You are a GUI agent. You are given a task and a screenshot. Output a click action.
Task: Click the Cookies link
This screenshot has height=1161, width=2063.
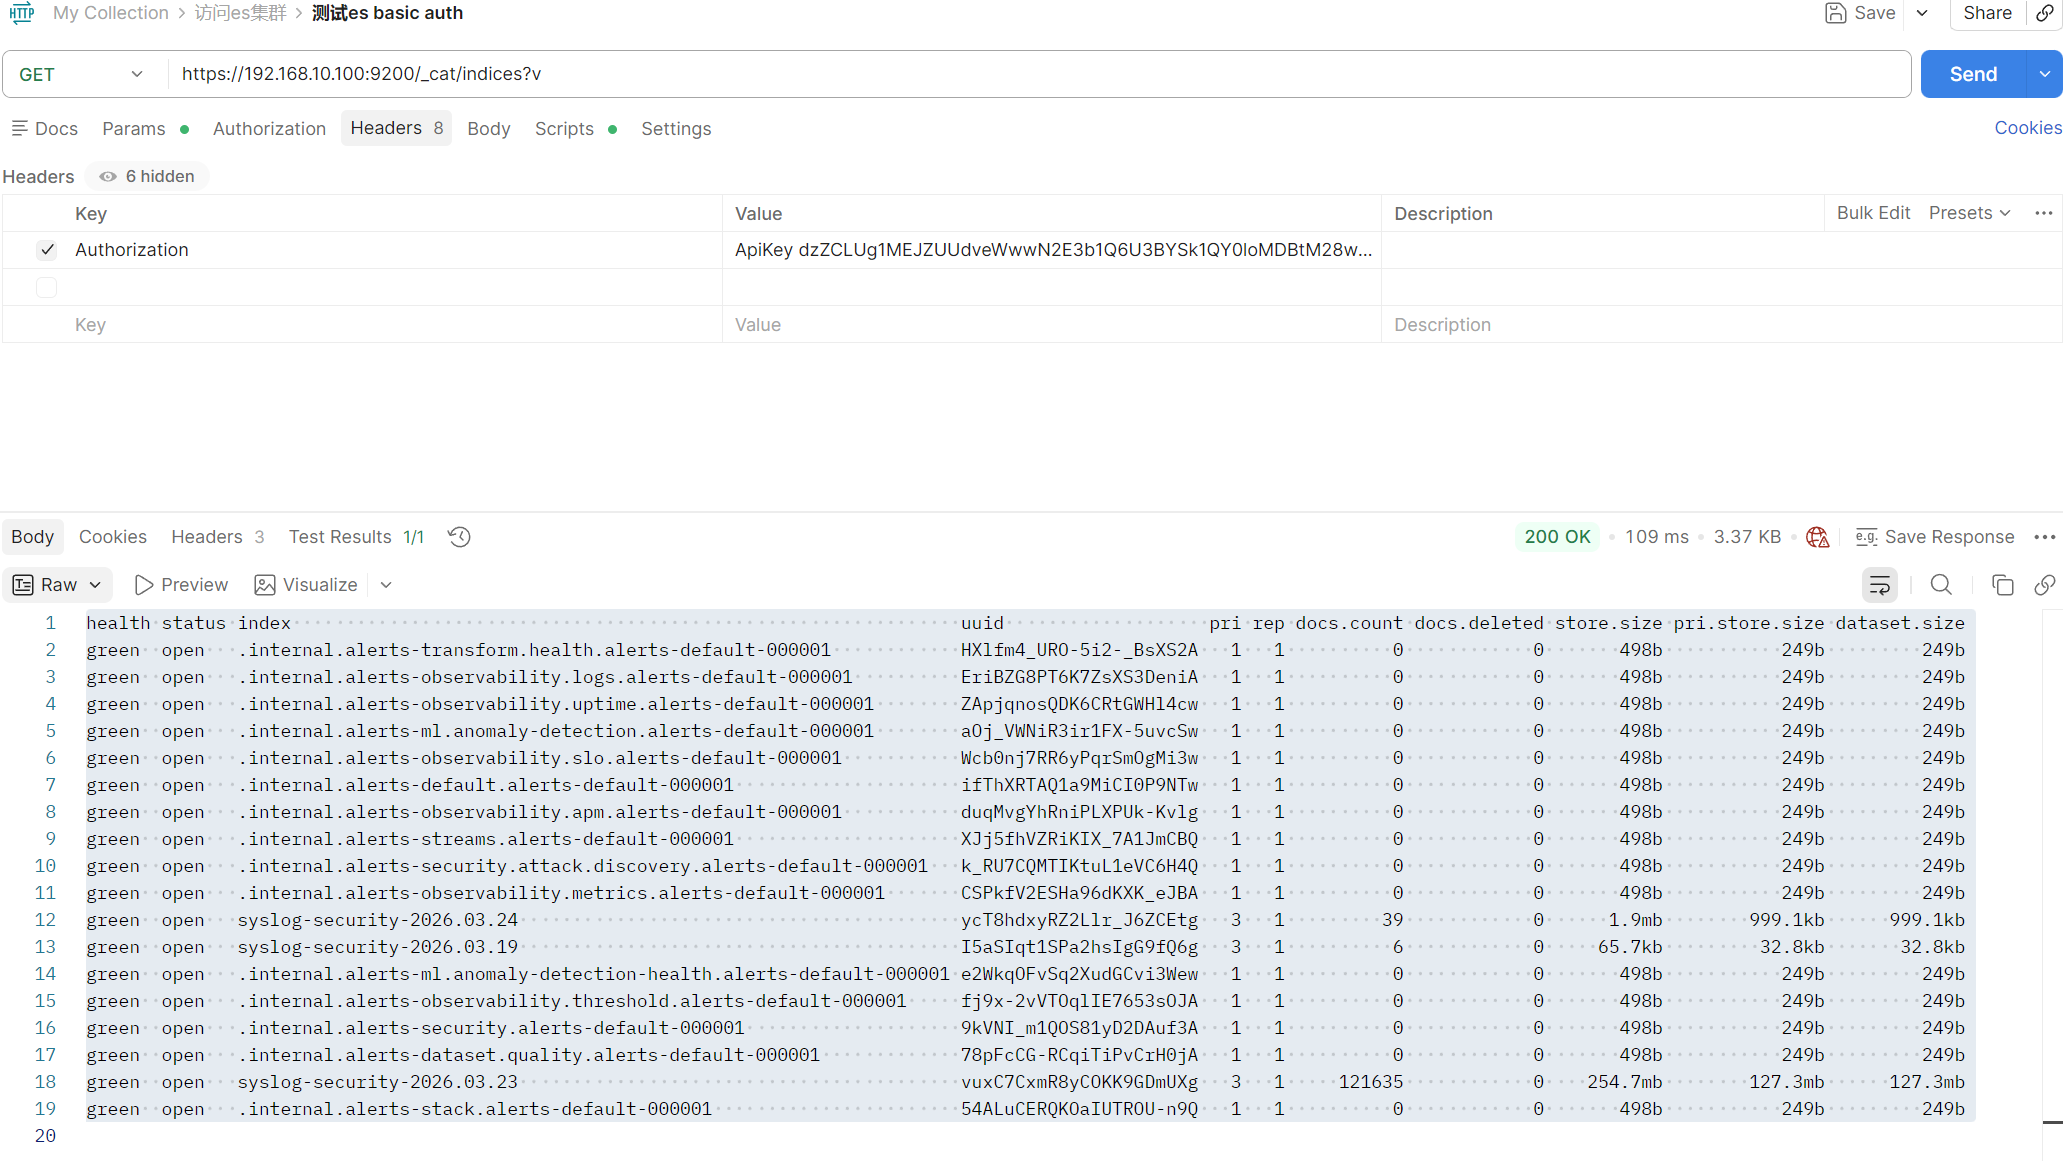(x=2027, y=128)
